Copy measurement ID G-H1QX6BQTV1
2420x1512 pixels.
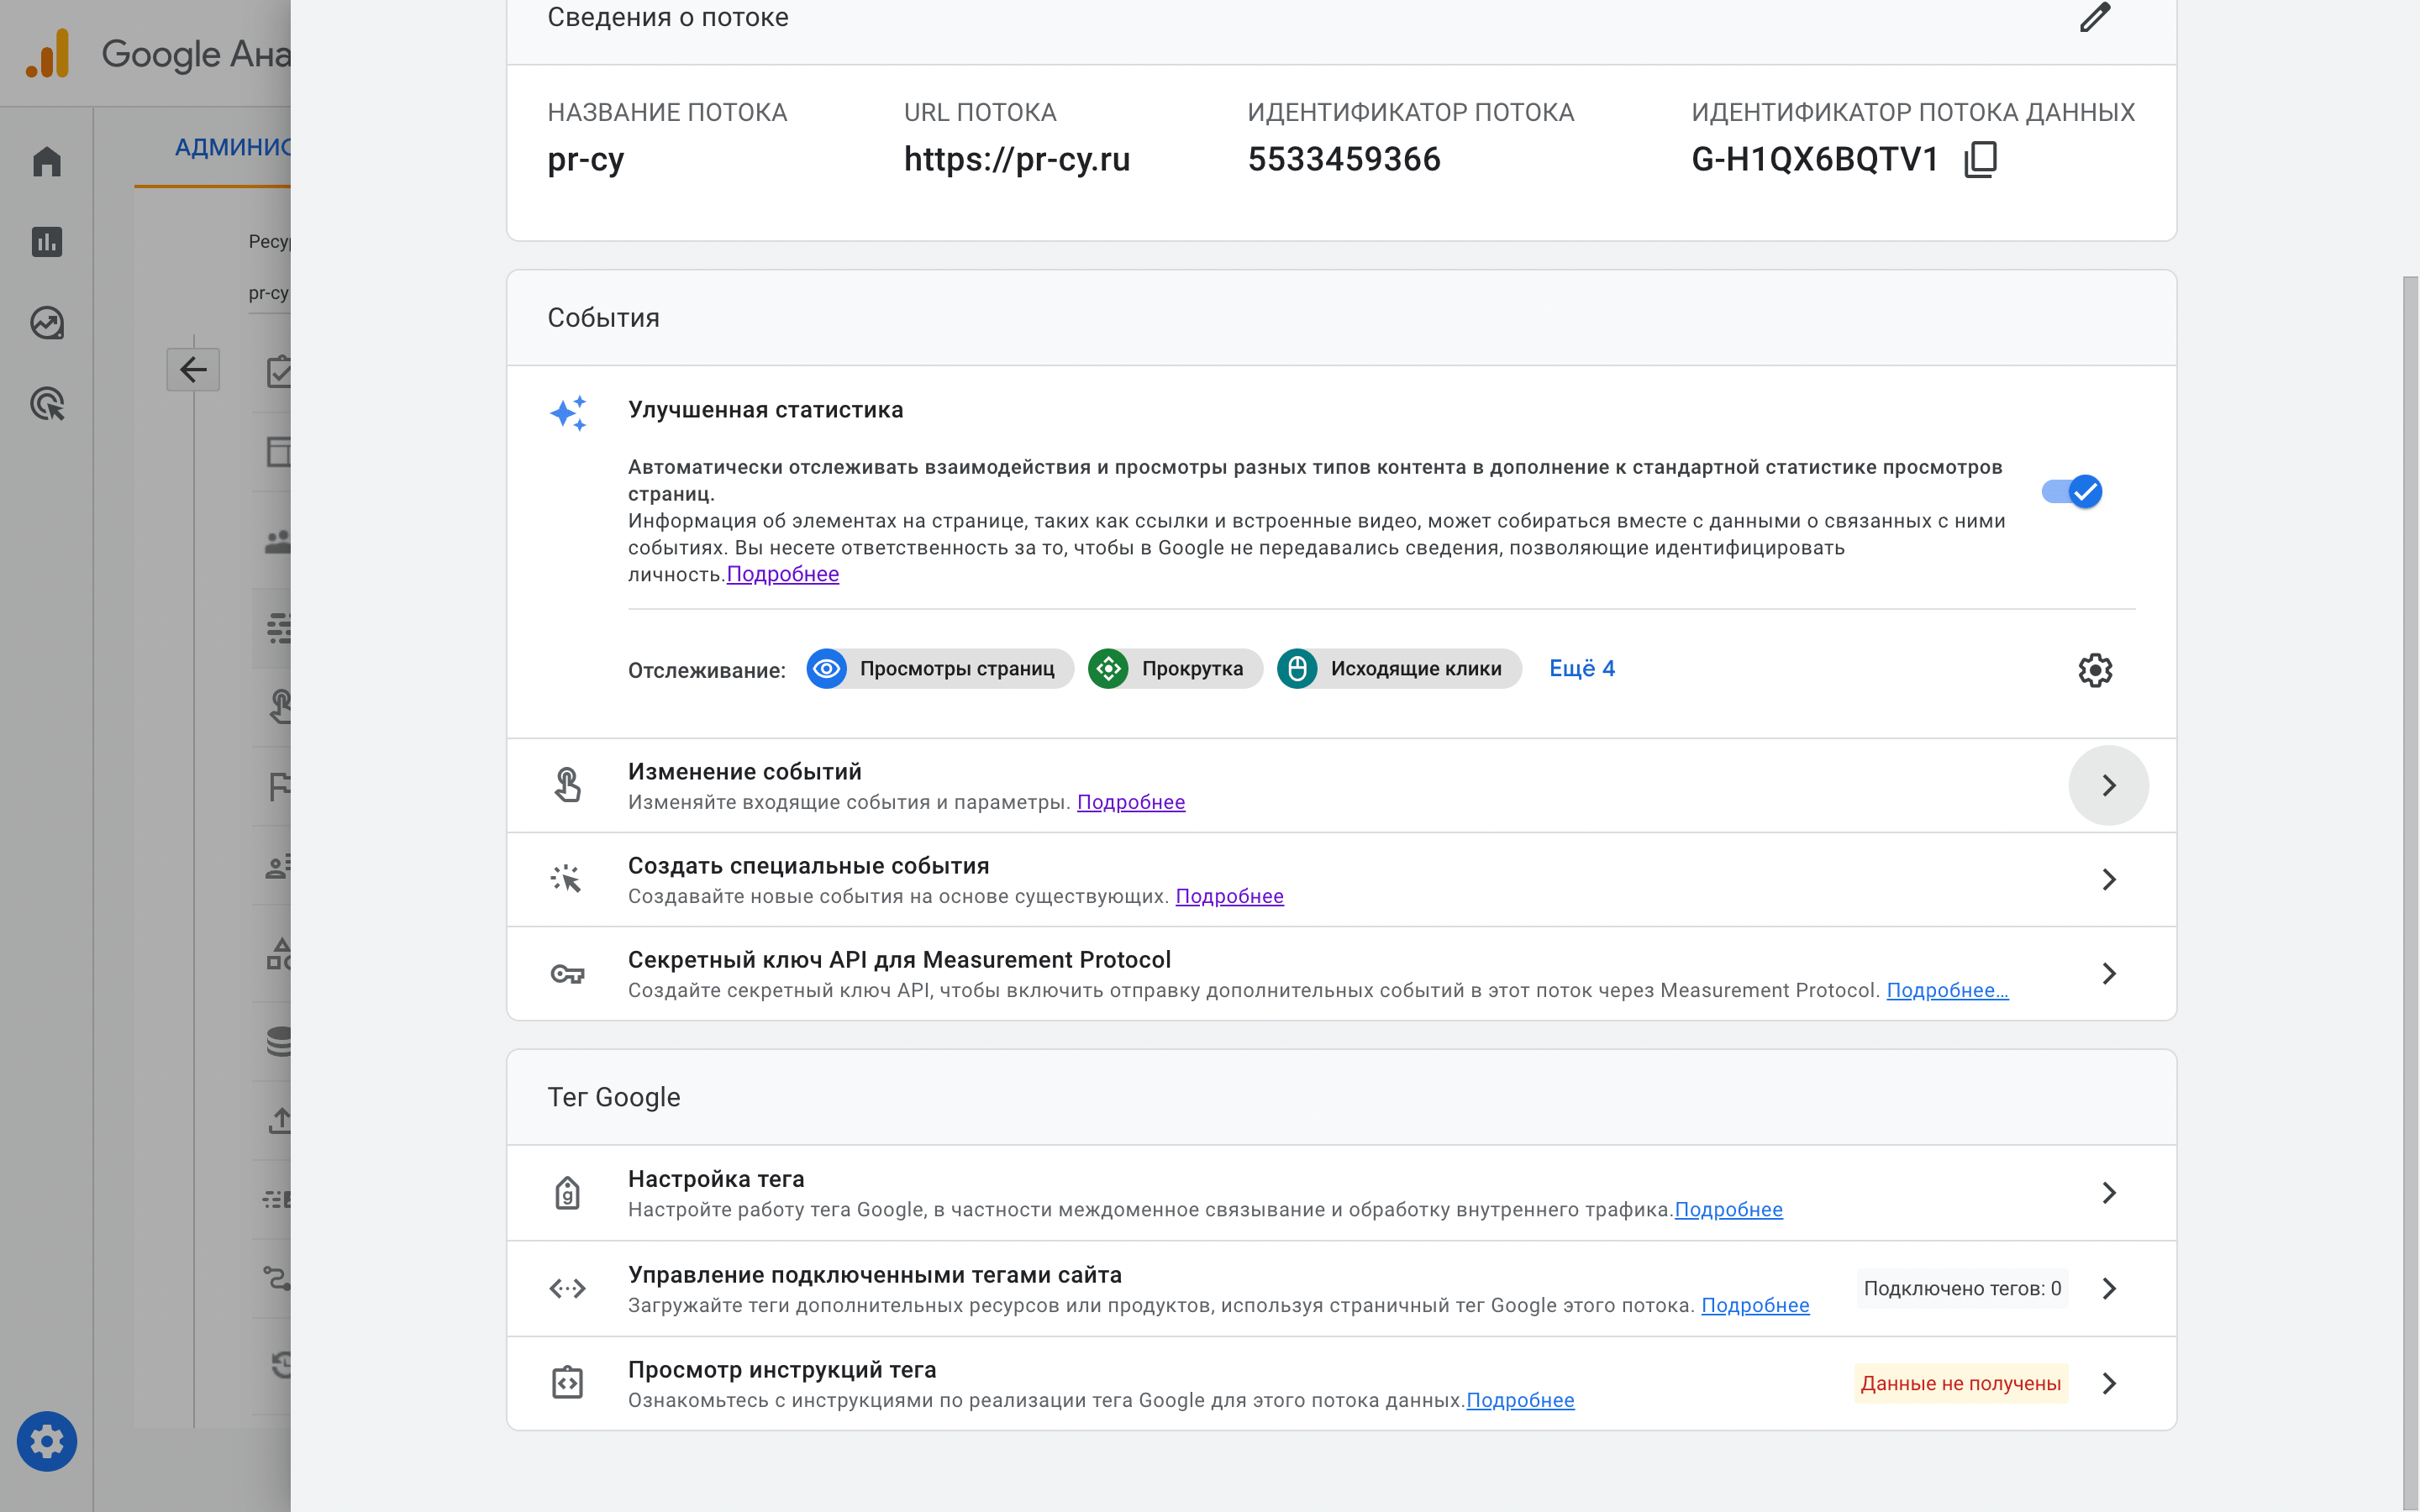tap(1981, 159)
